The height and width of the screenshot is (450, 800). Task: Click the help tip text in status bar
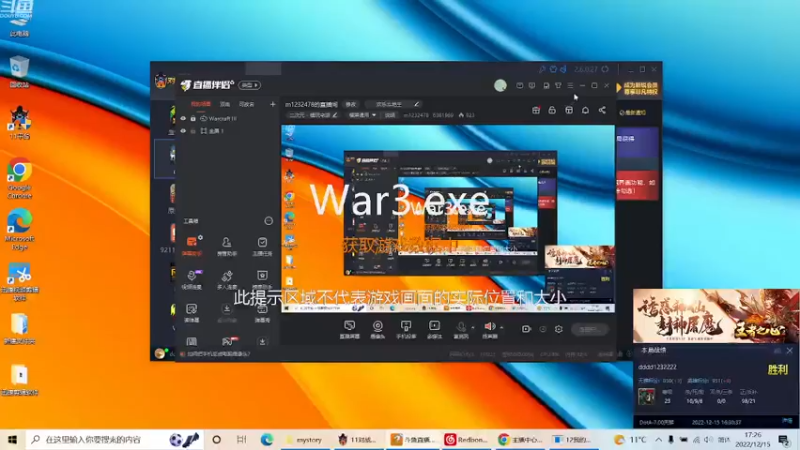[219, 354]
